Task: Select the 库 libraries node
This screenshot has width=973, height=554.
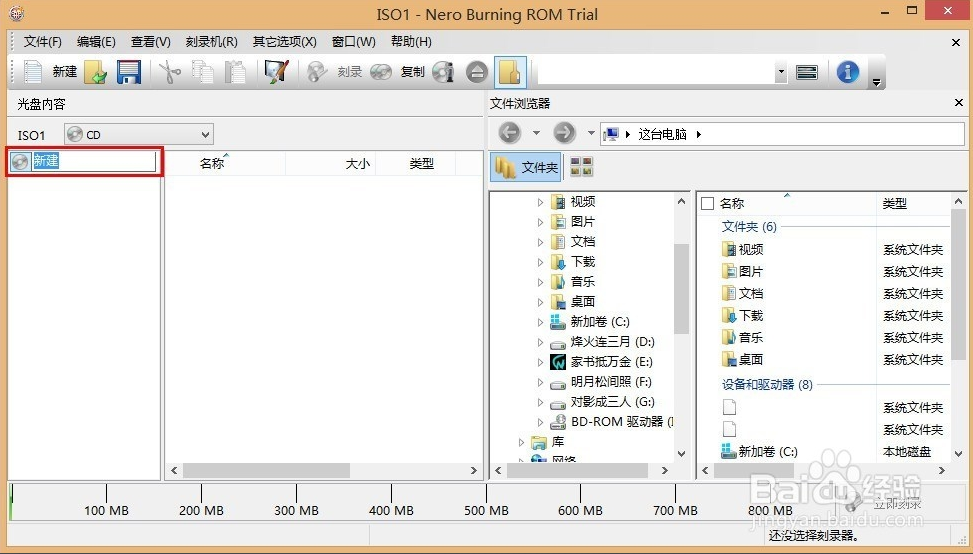Action: point(548,442)
